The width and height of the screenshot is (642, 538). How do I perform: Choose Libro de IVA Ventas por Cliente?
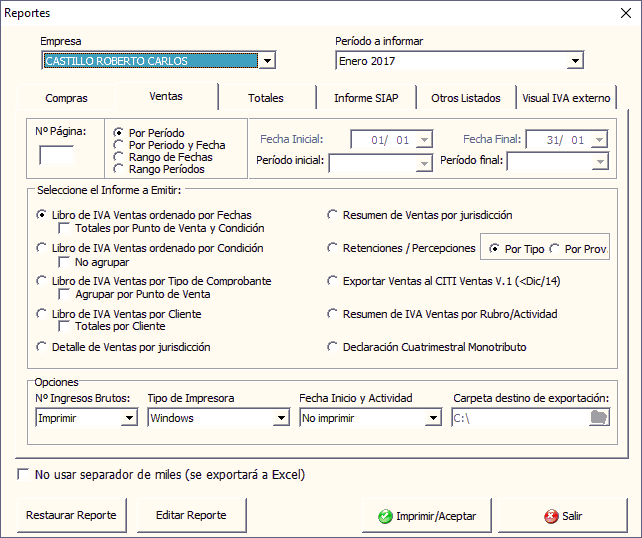point(42,314)
